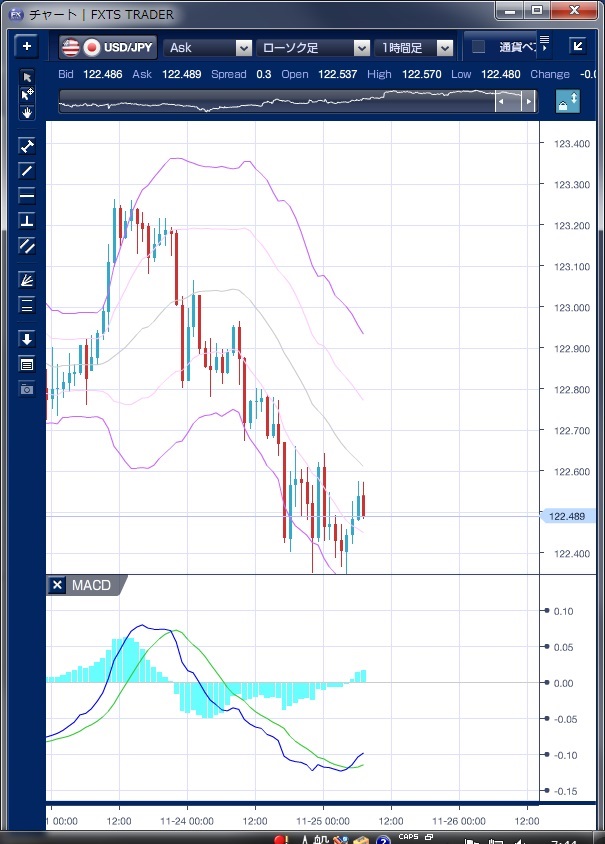Select the hand pan tool
Screen dimensions: 605x844
click(27, 112)
